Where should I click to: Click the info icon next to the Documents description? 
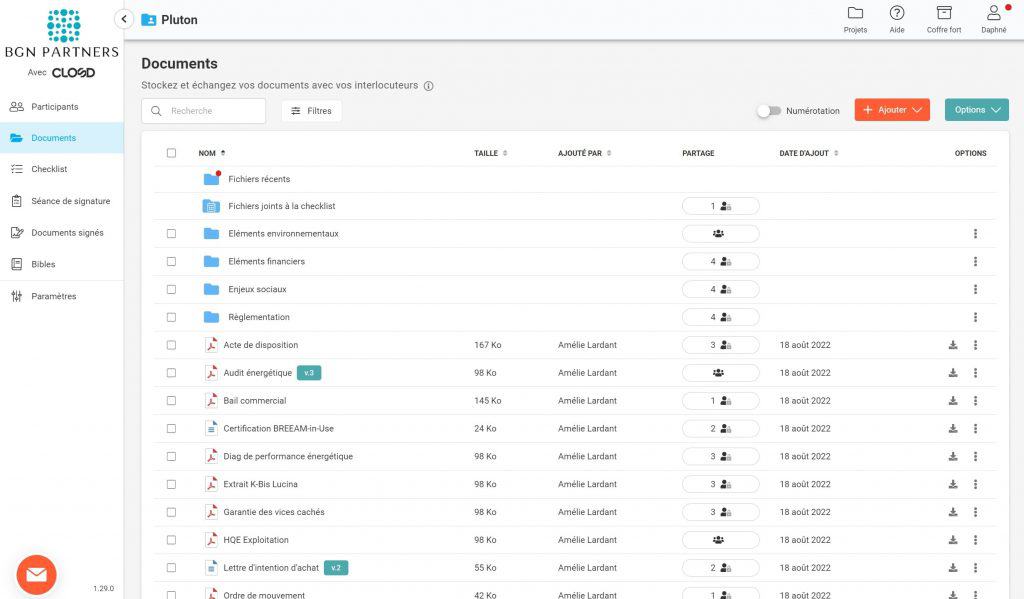pos(428,86)
